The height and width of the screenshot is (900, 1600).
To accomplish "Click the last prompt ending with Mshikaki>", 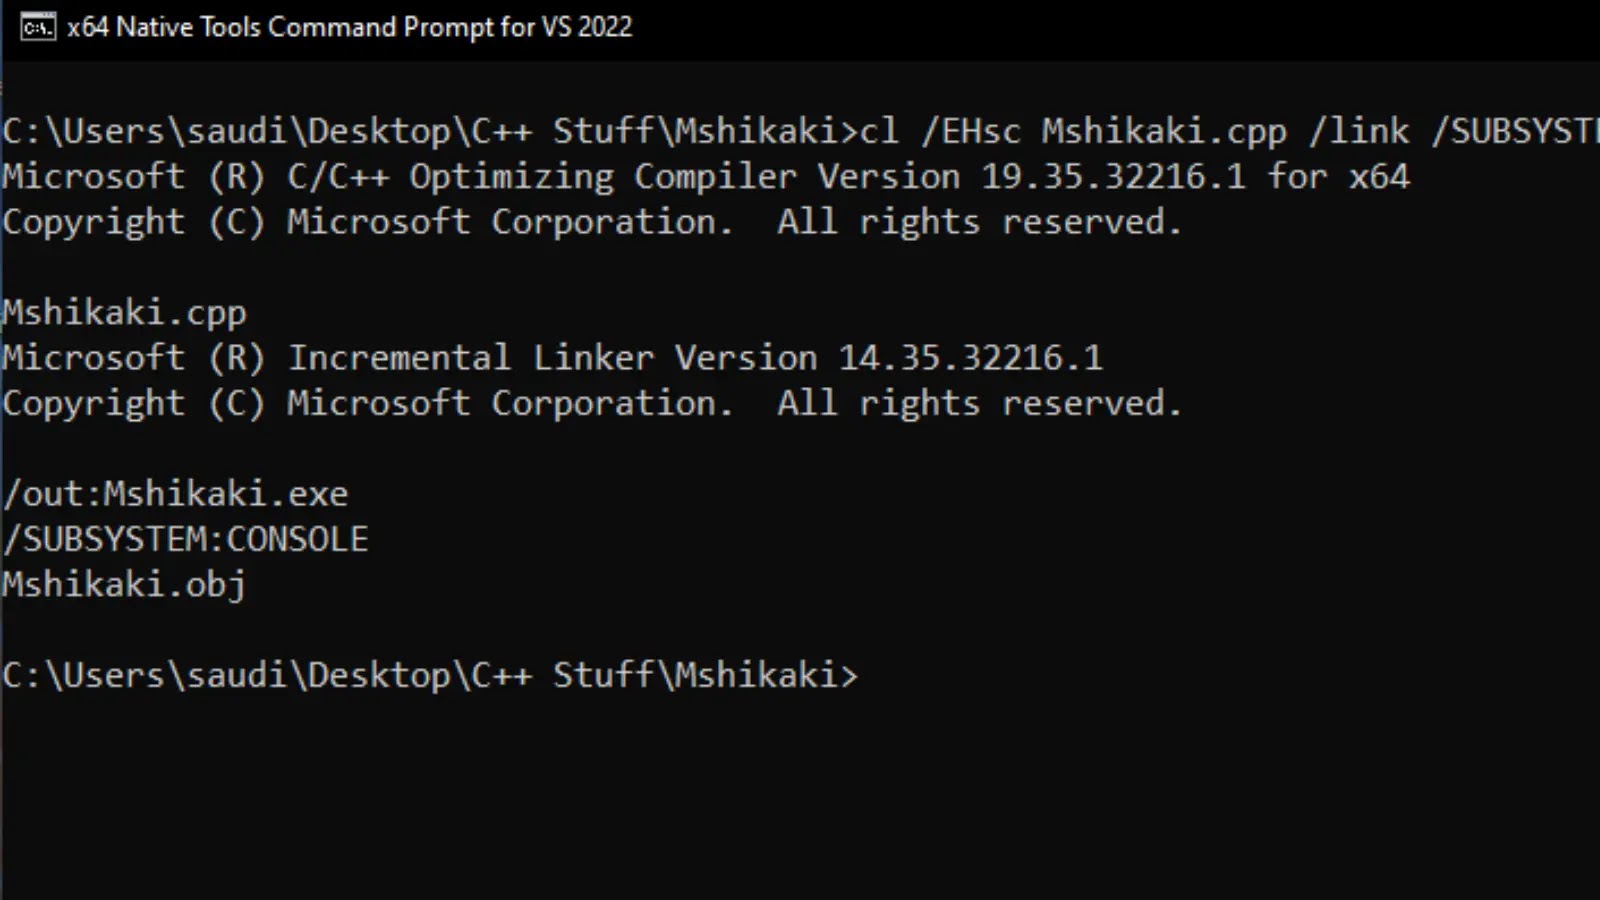I will pyautogui.click(x=430, y=675).
